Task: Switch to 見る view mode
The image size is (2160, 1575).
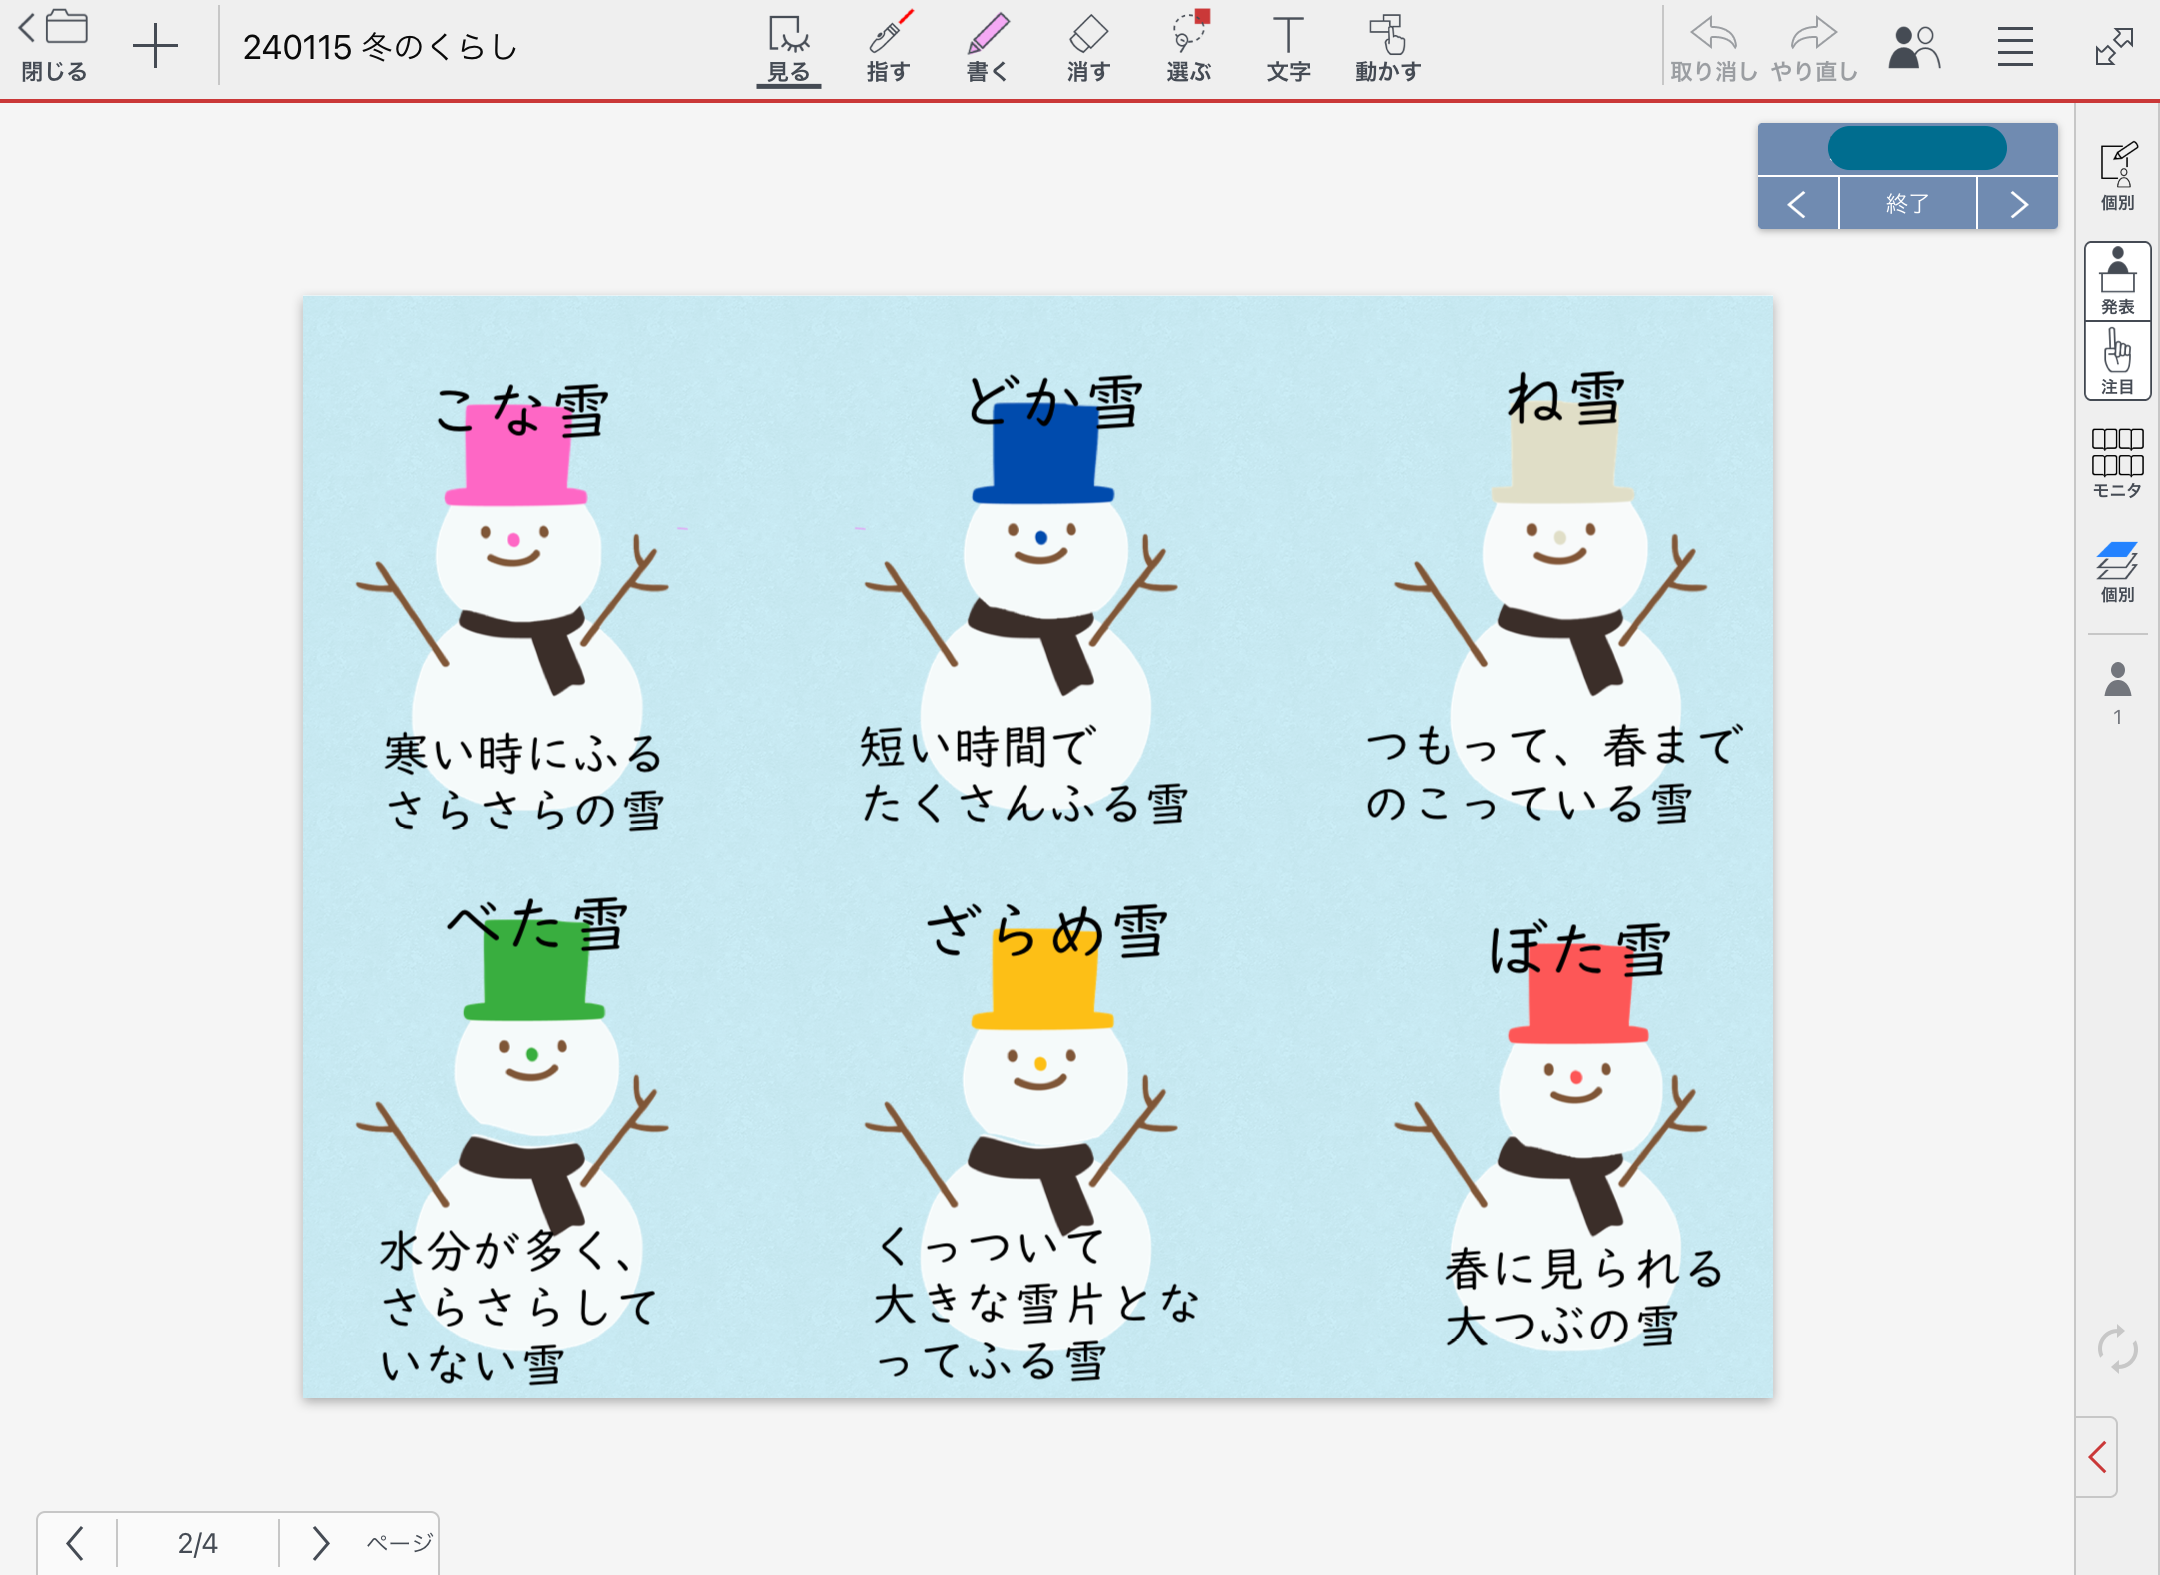Action: coord(788,47)
